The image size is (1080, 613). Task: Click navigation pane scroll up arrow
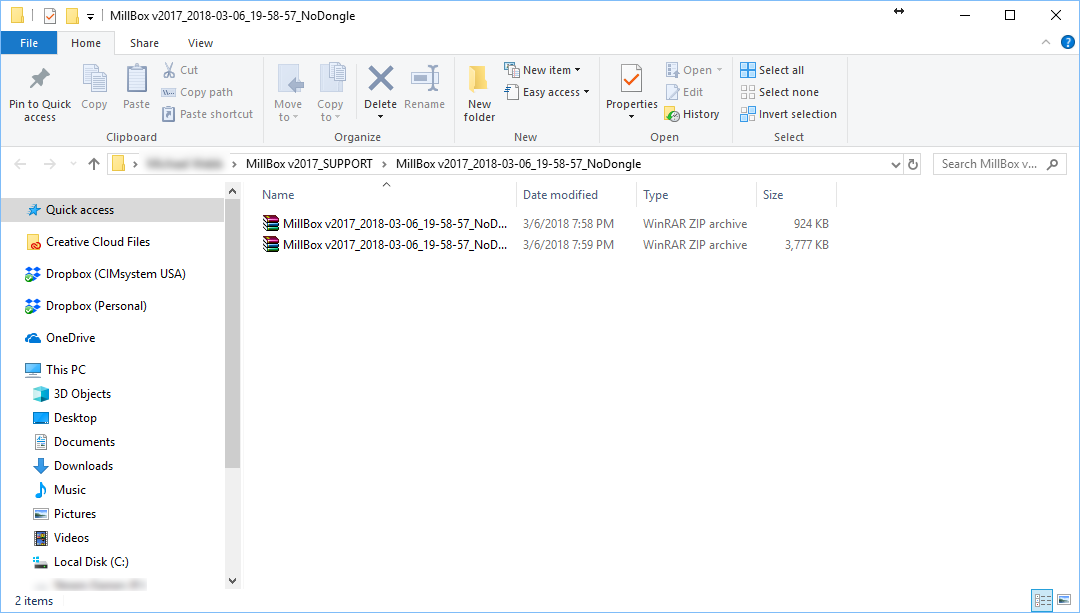point(232,191)
